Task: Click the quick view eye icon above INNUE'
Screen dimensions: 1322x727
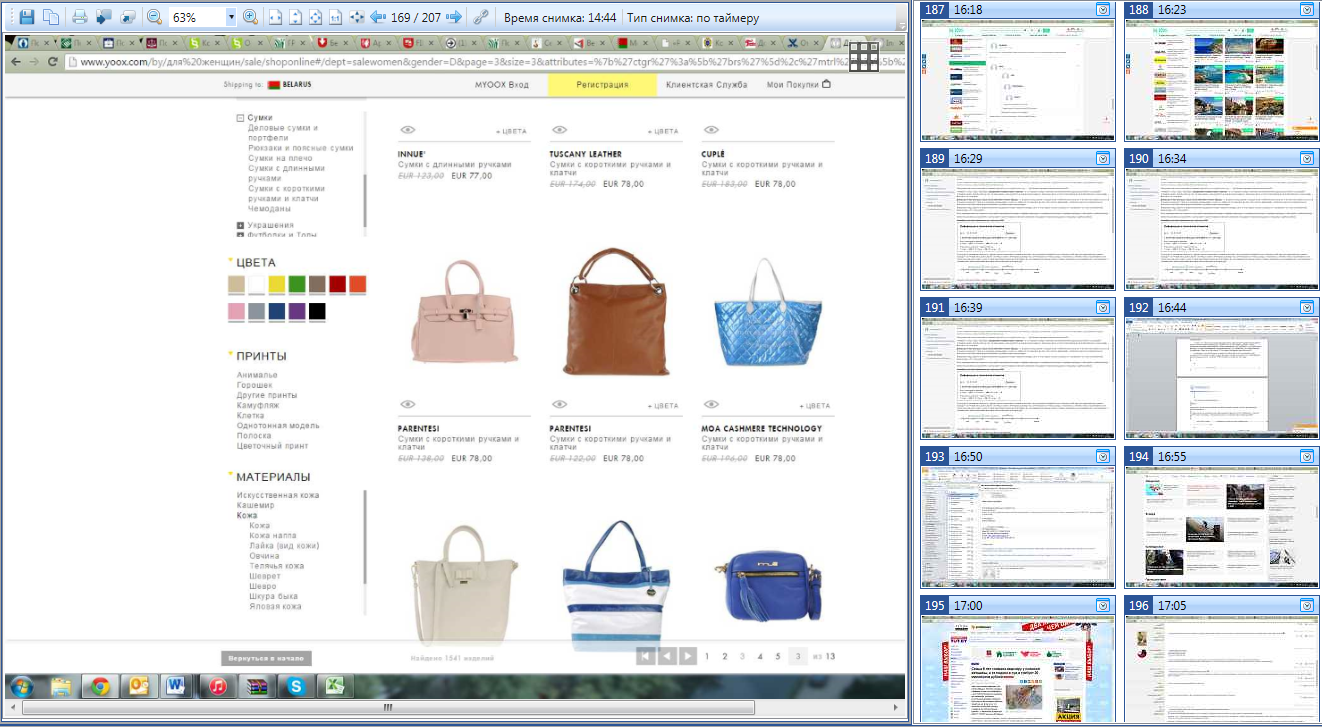Action: click(407, 130)
